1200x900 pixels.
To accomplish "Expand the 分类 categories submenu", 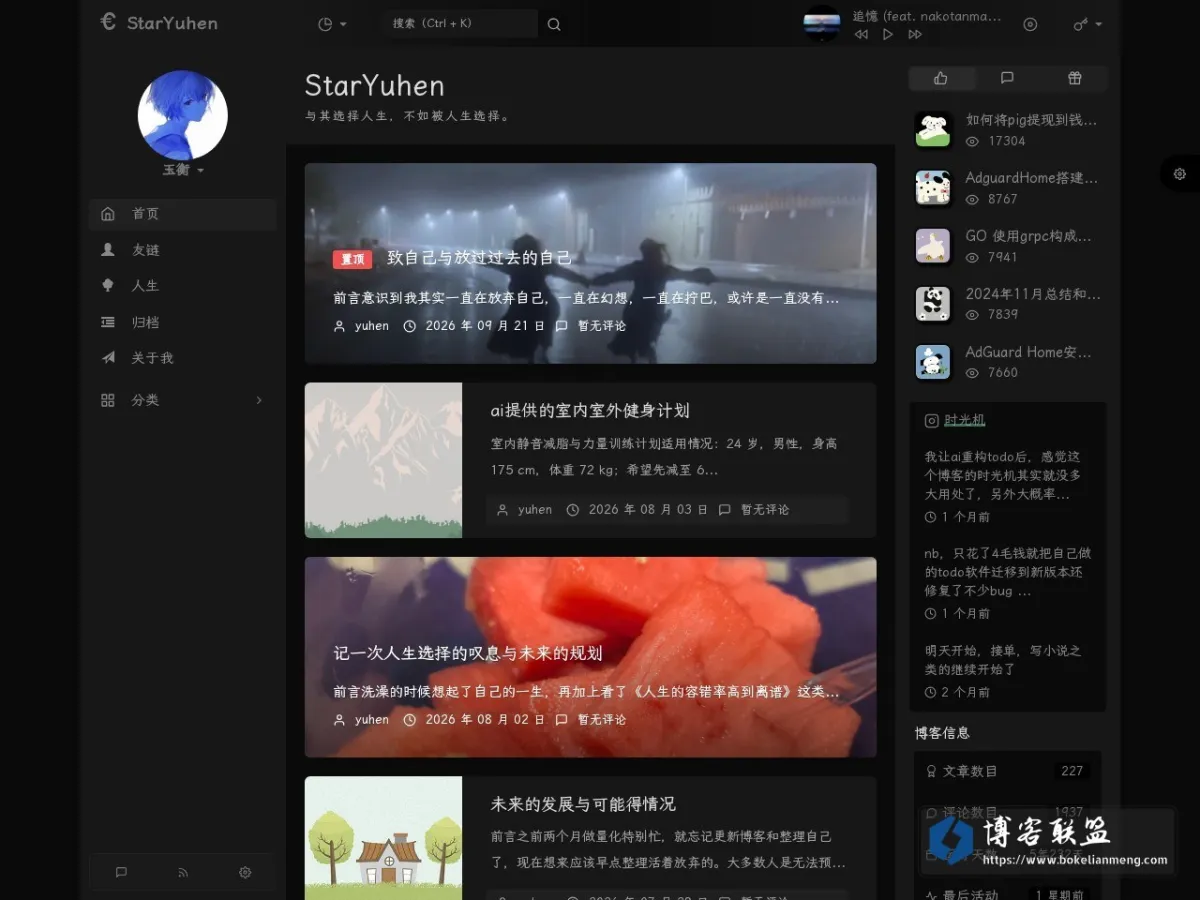I will pyautogui.click(x=182, y=400).
